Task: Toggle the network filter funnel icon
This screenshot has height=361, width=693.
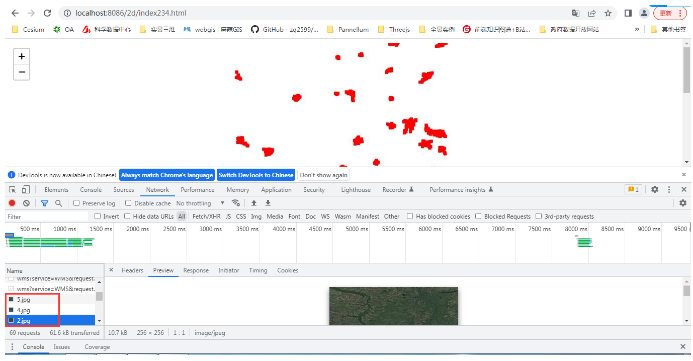Action: pyautogui.click(x=44, y=203)
